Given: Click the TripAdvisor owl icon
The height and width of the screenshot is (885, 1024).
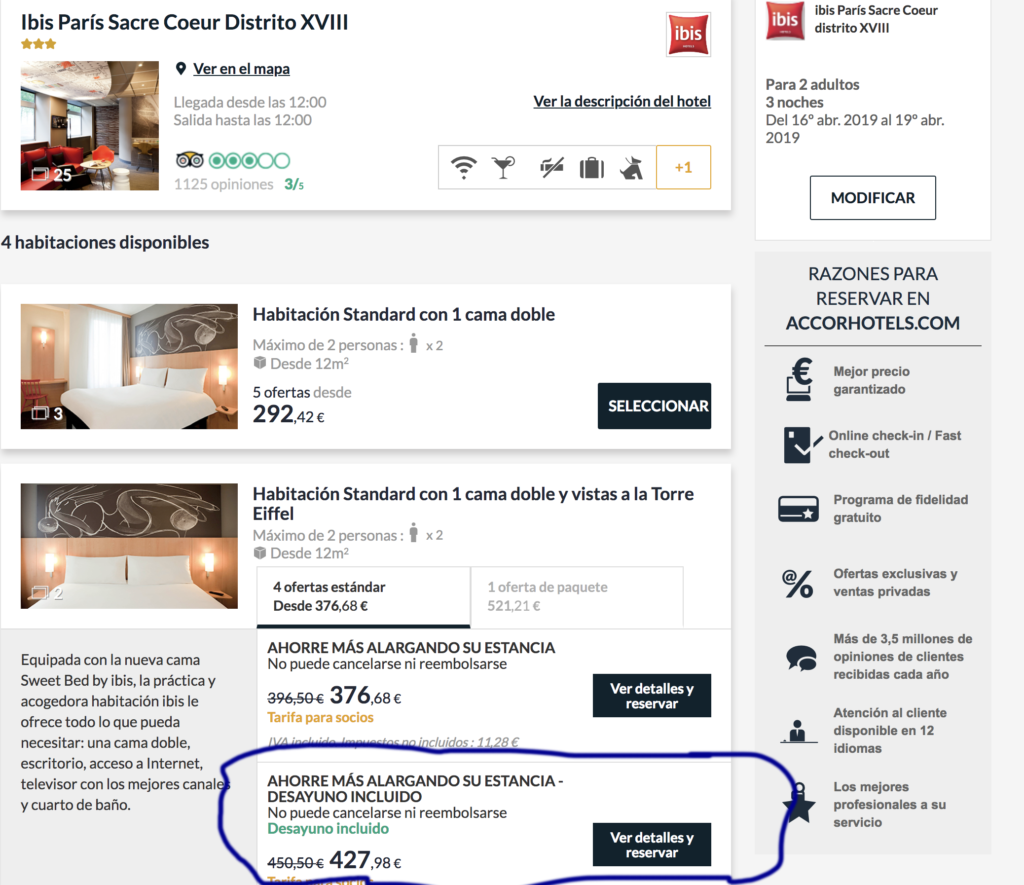Looking at the screenshot, I should [x=190, y=160].
